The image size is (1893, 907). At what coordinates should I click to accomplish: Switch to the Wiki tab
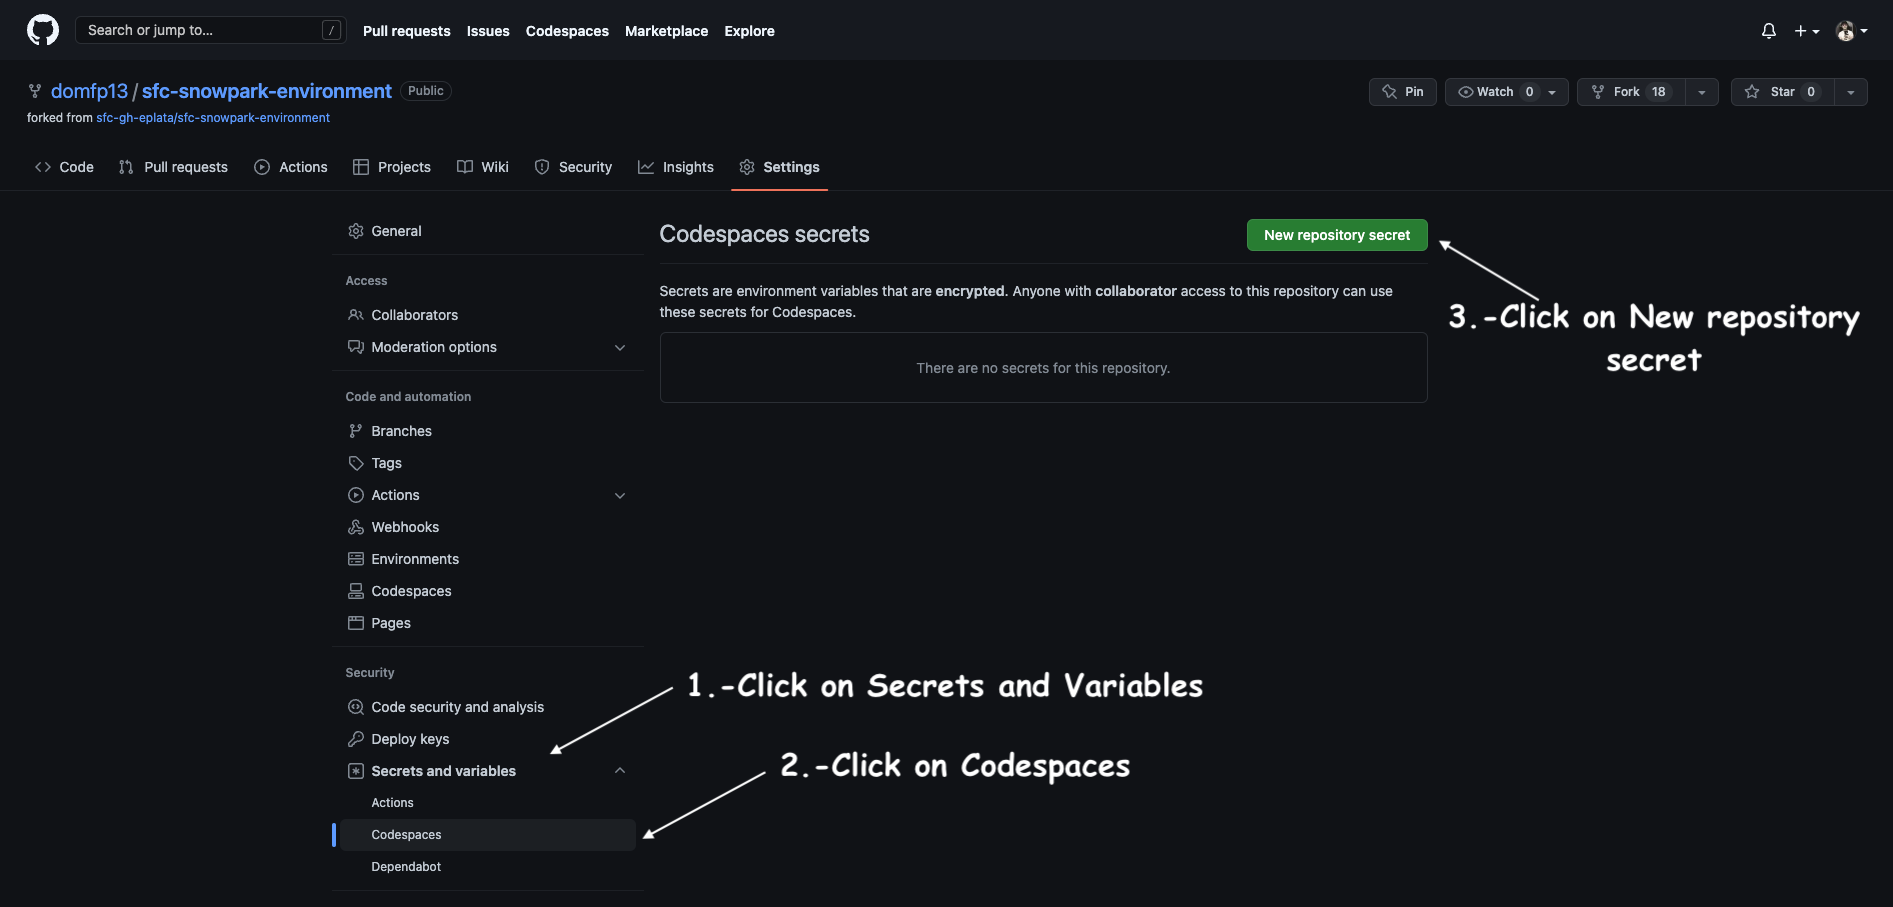click(x=483, y=167)
